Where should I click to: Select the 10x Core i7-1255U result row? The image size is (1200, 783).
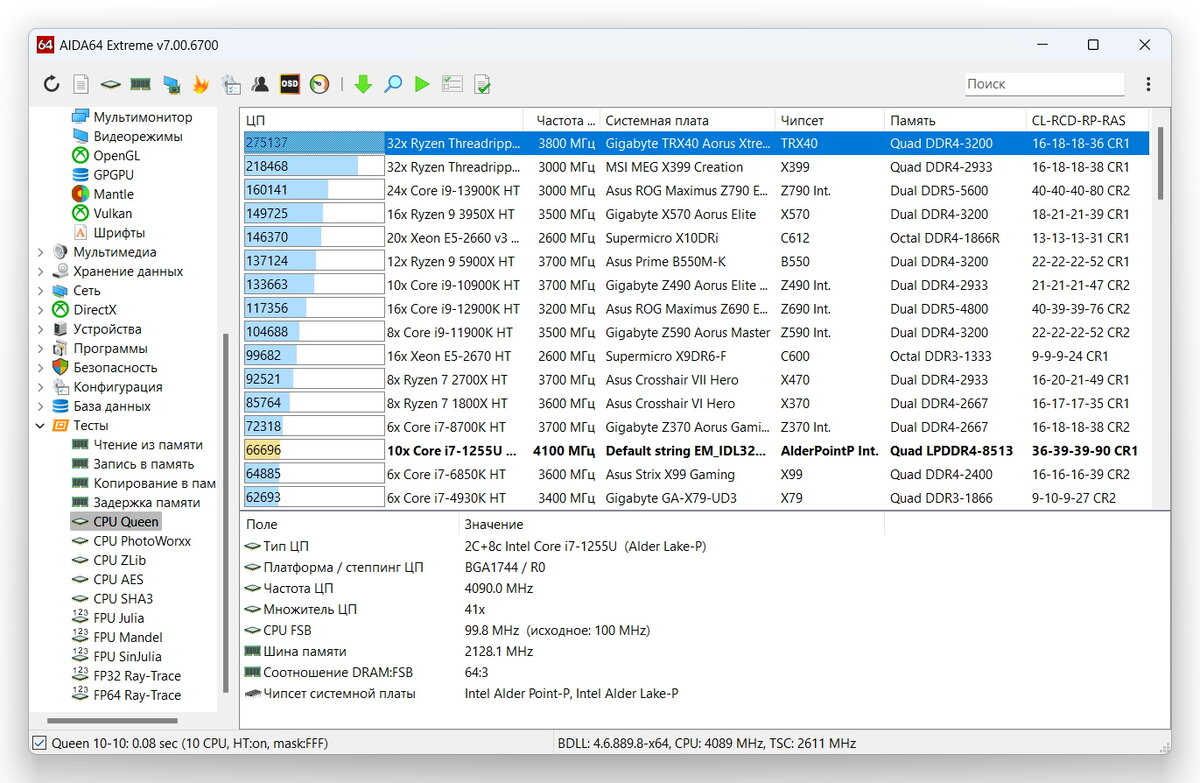696,451
